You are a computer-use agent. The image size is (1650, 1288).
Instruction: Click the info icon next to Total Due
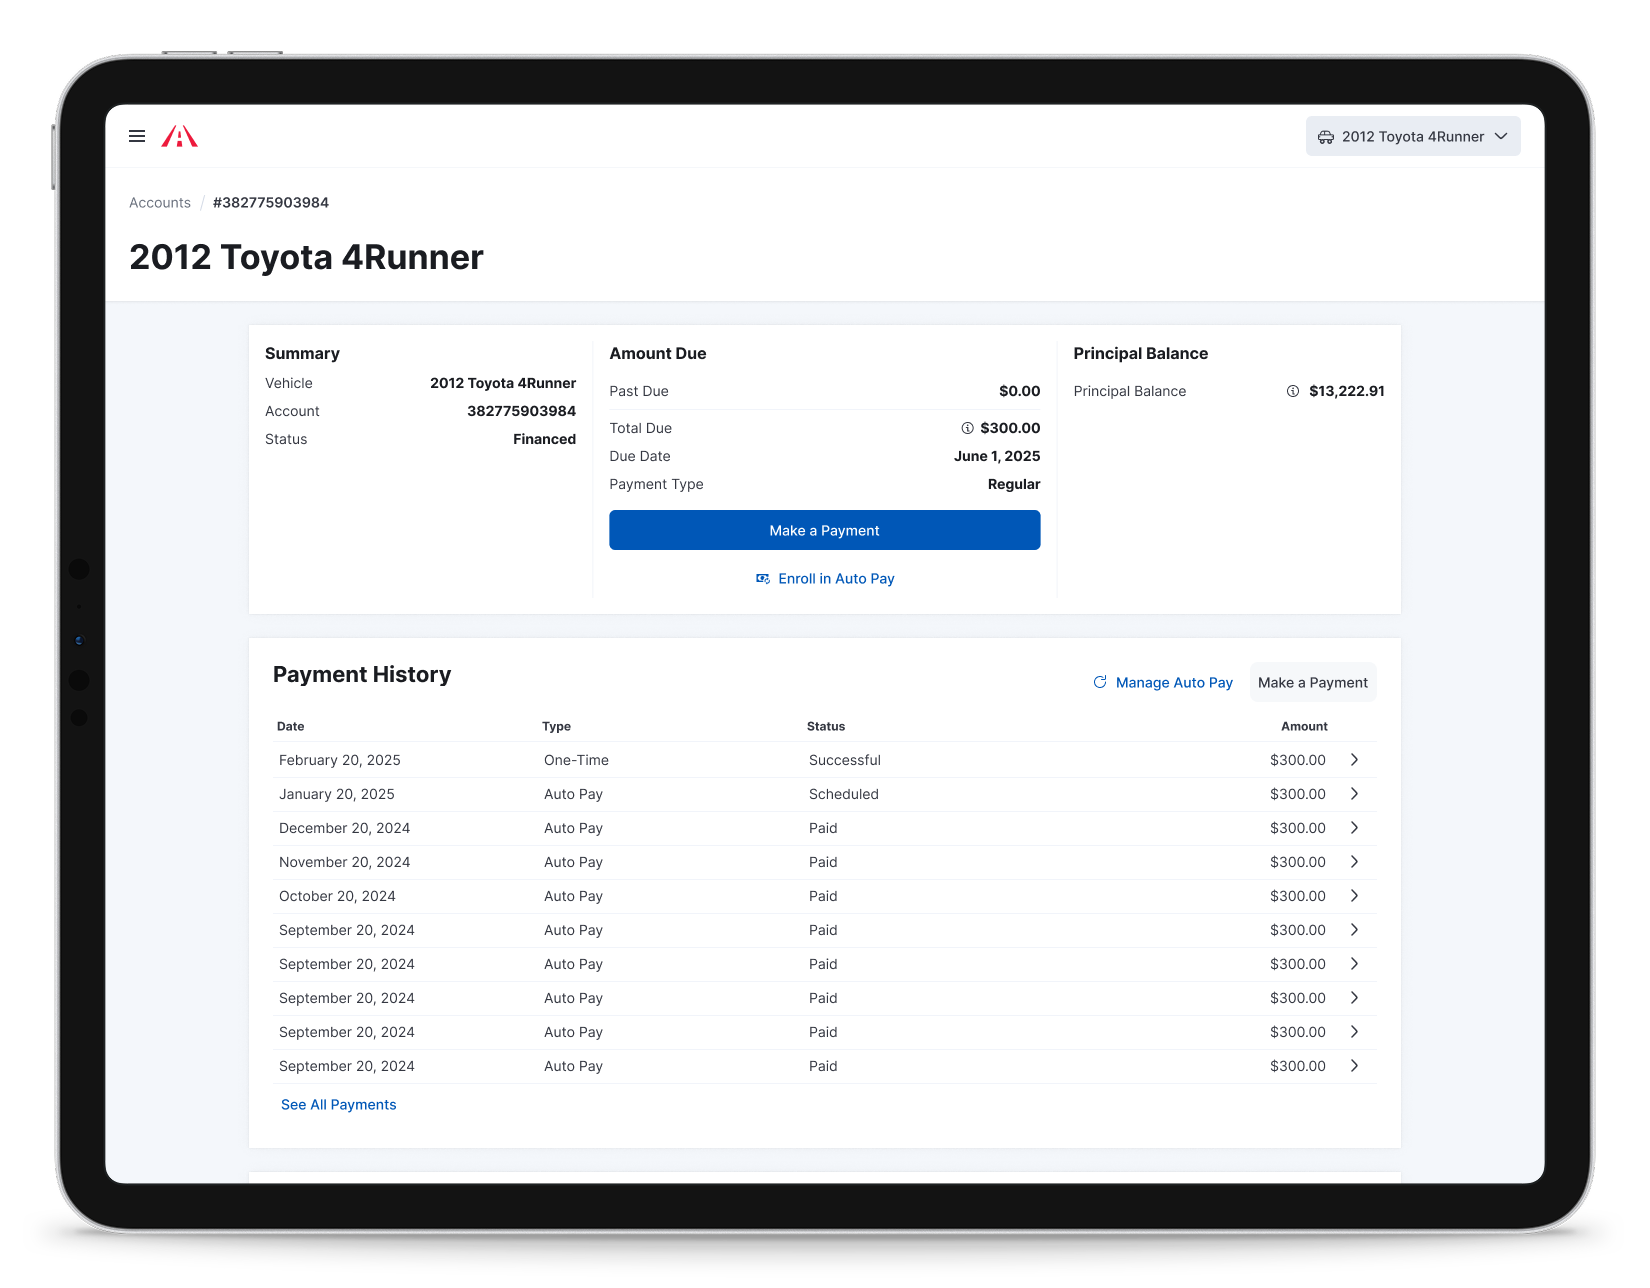tap(966, 428)
